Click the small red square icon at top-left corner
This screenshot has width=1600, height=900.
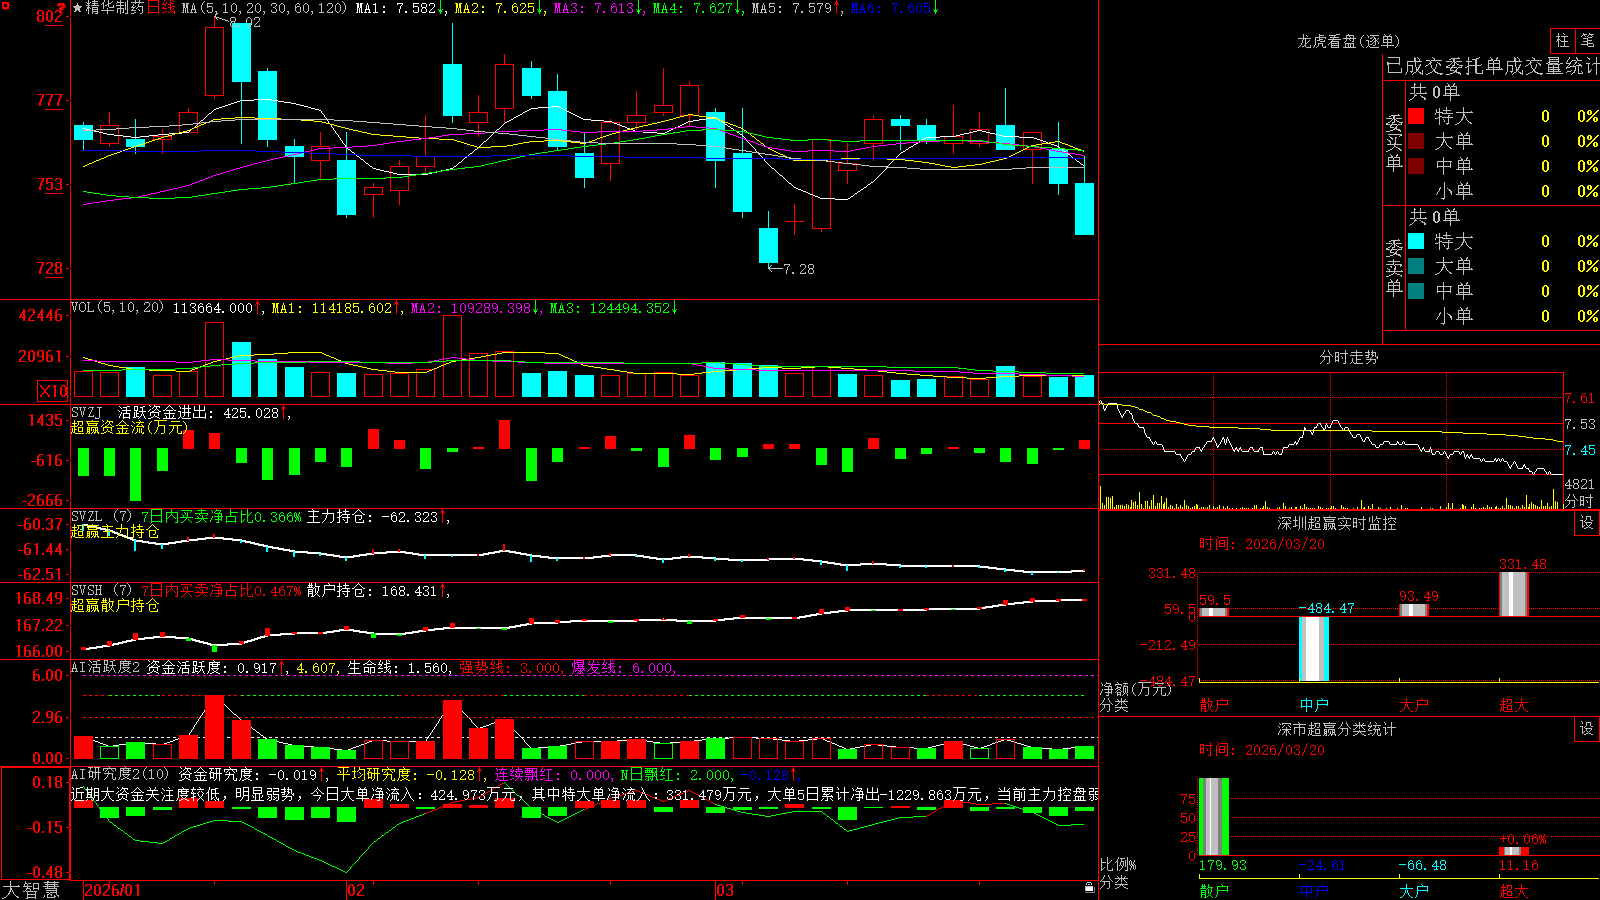coord(3,4)
